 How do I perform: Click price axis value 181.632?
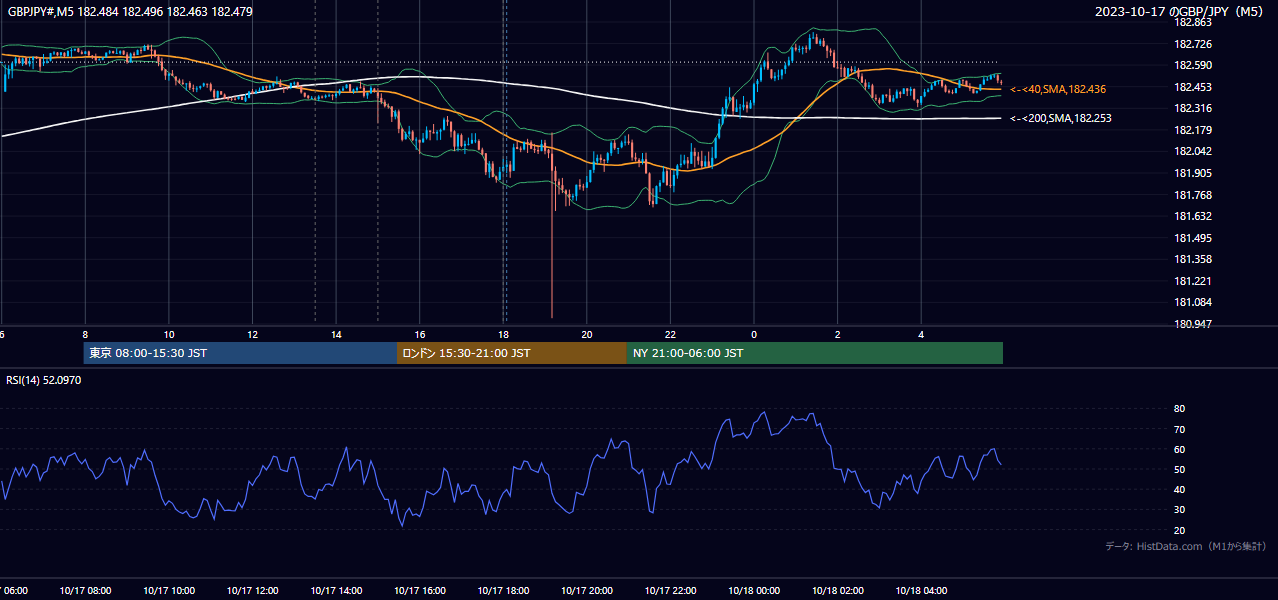pyautogui.click(x=1193, y=216)
